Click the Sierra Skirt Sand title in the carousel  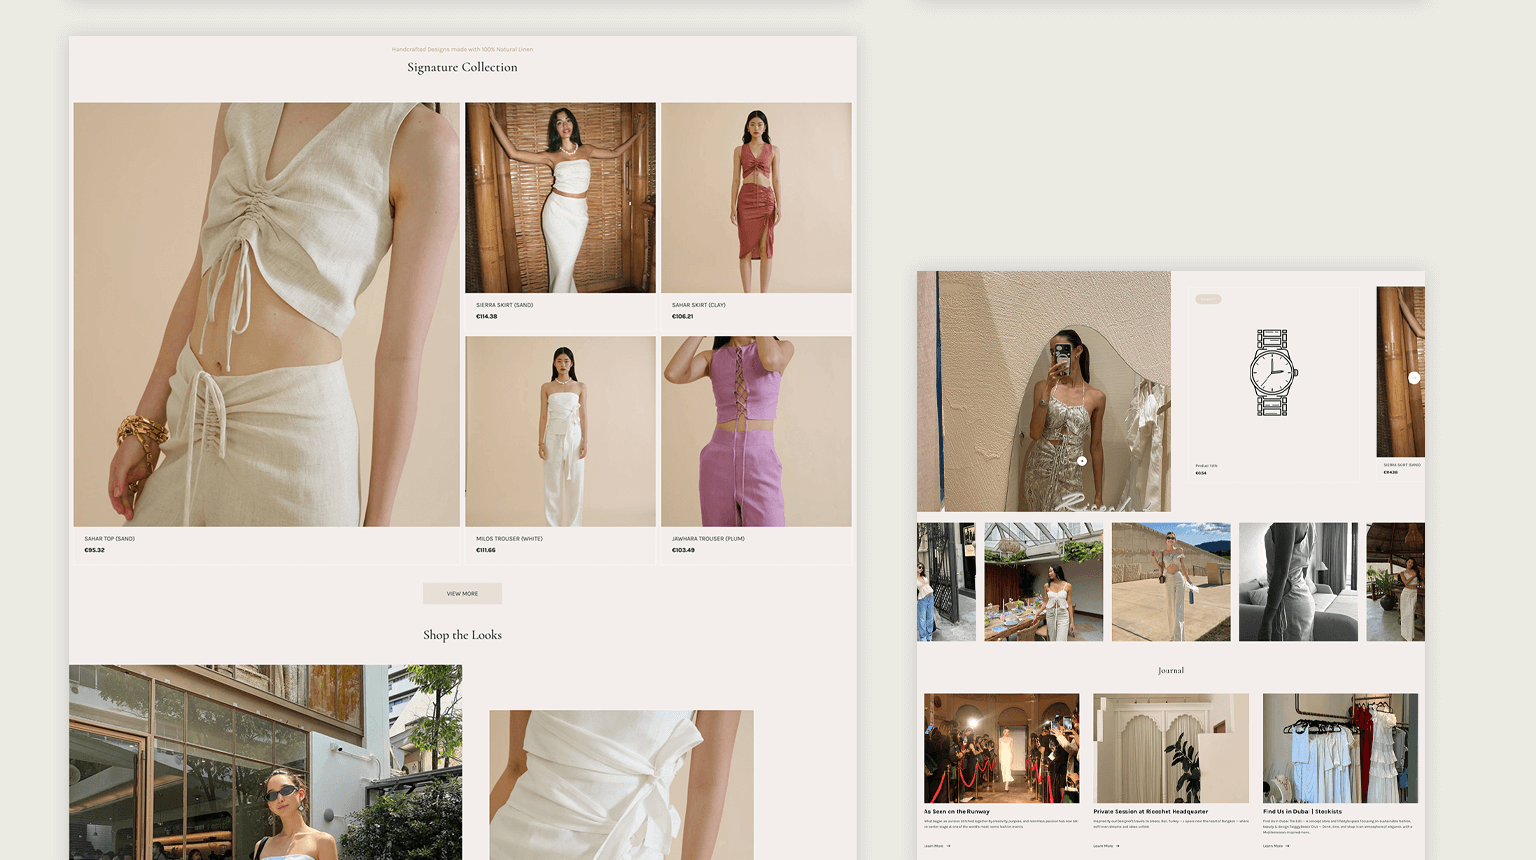[x=1402, y=465]
